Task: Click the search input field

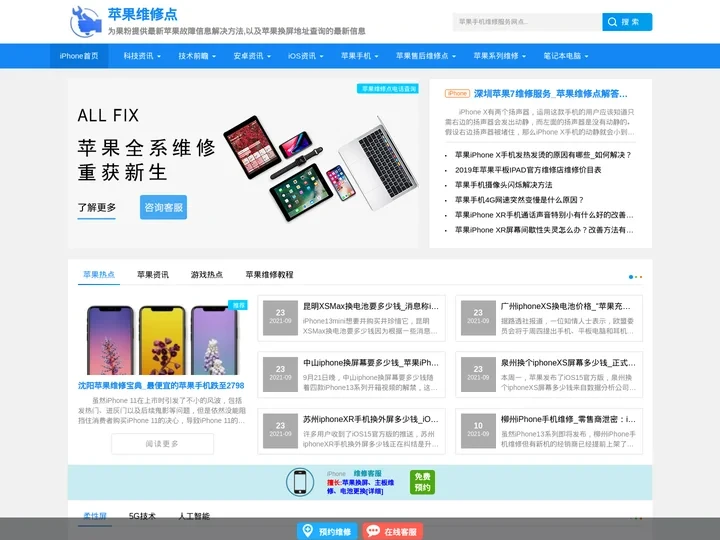Action: tap(527, 22)
